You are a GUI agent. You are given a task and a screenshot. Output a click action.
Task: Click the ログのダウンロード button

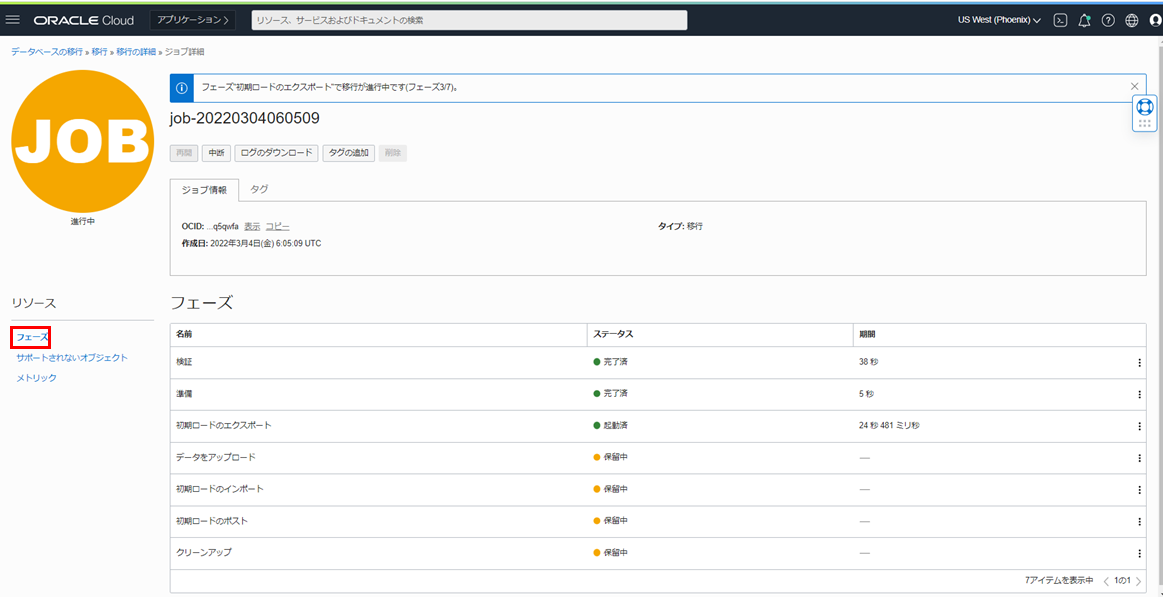(276, 153)
